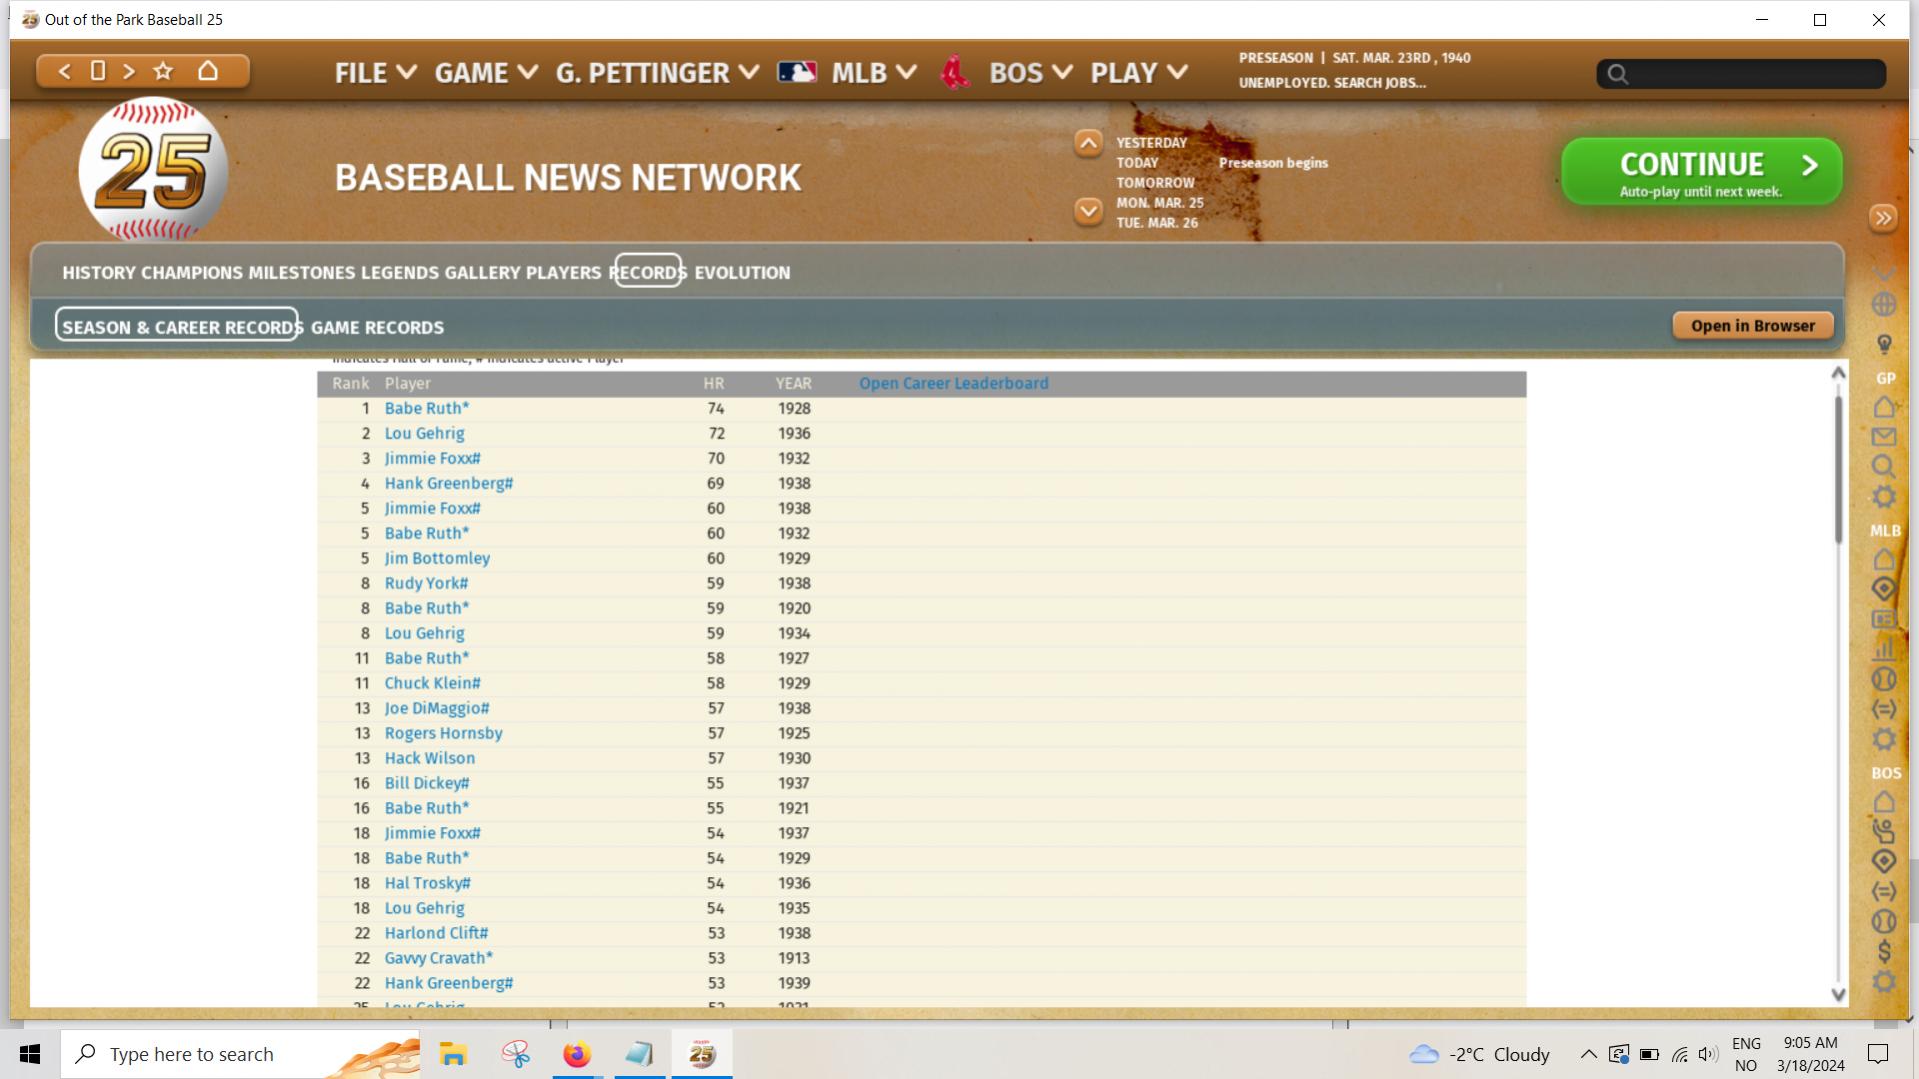Click the home icon in top navigation bar

coord(208,71)
